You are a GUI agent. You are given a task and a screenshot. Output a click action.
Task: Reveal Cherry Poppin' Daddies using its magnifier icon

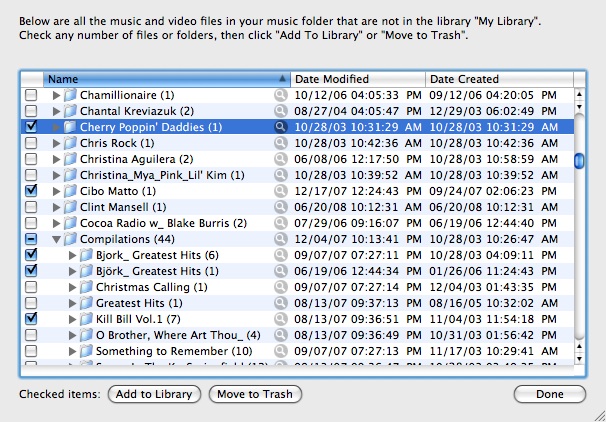click(x=281, y=127)
